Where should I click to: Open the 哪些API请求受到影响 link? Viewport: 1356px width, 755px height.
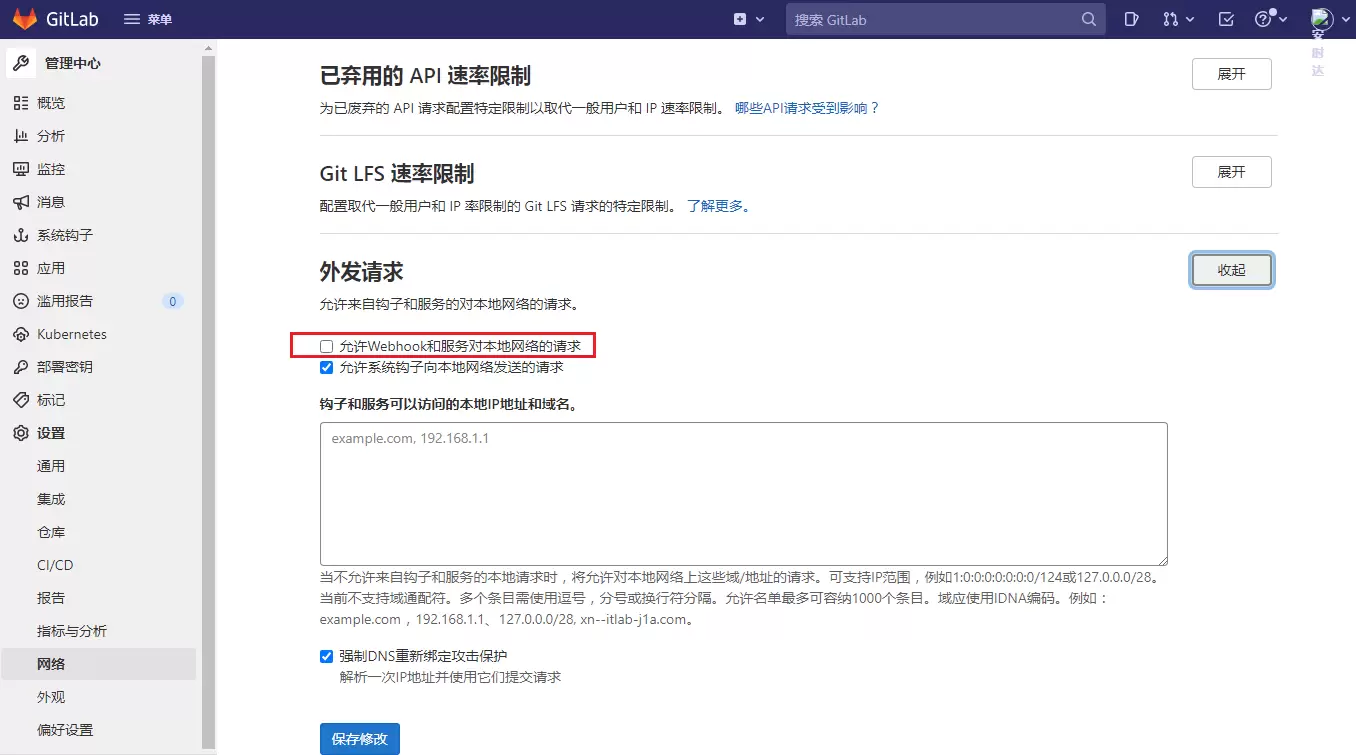tap(807, 108)
